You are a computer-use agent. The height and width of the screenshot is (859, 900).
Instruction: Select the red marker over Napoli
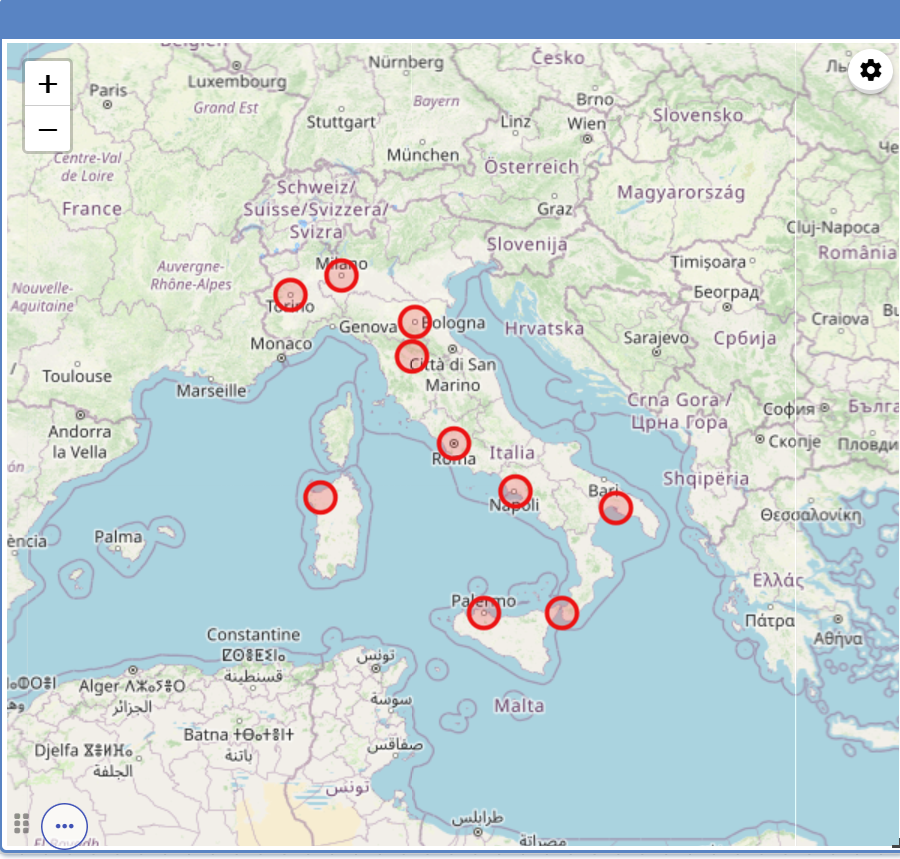pos(515,491)
